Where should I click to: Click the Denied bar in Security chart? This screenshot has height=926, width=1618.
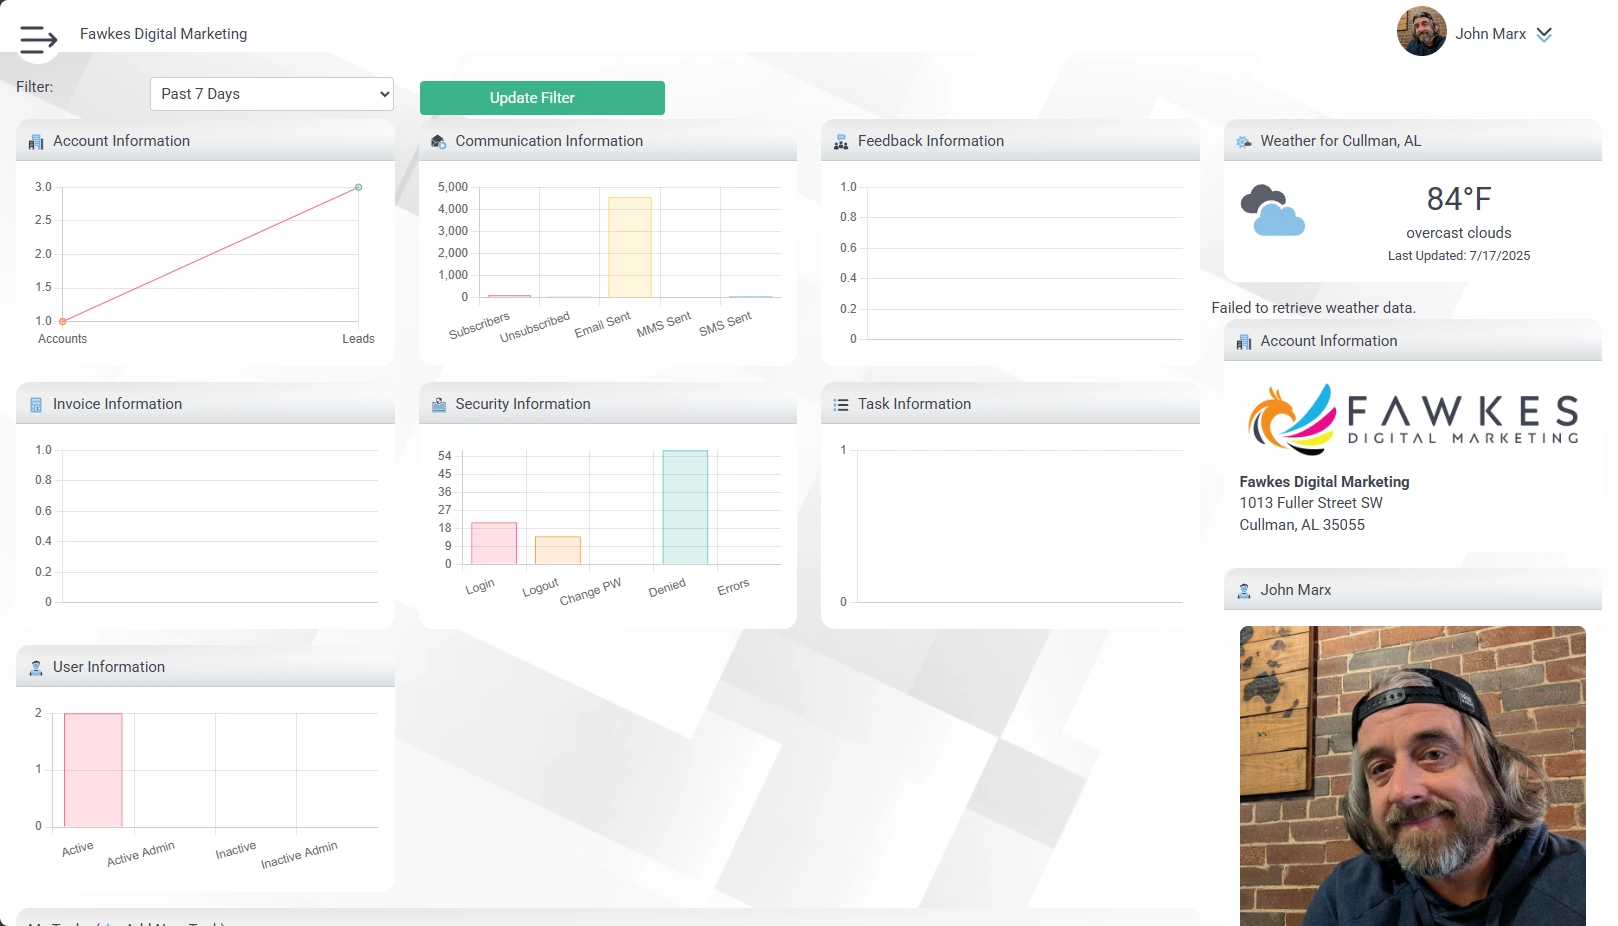point(685,507)
